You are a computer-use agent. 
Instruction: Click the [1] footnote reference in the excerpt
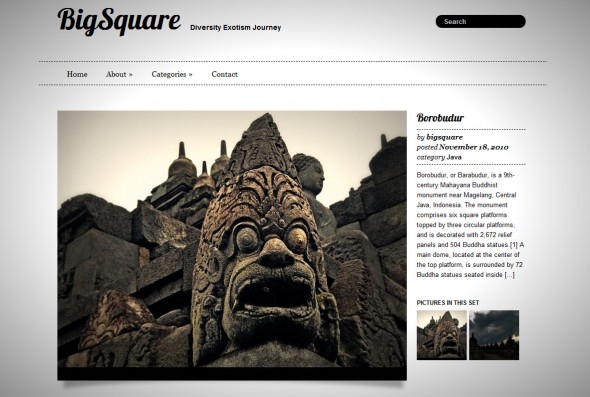pos(514,245)
